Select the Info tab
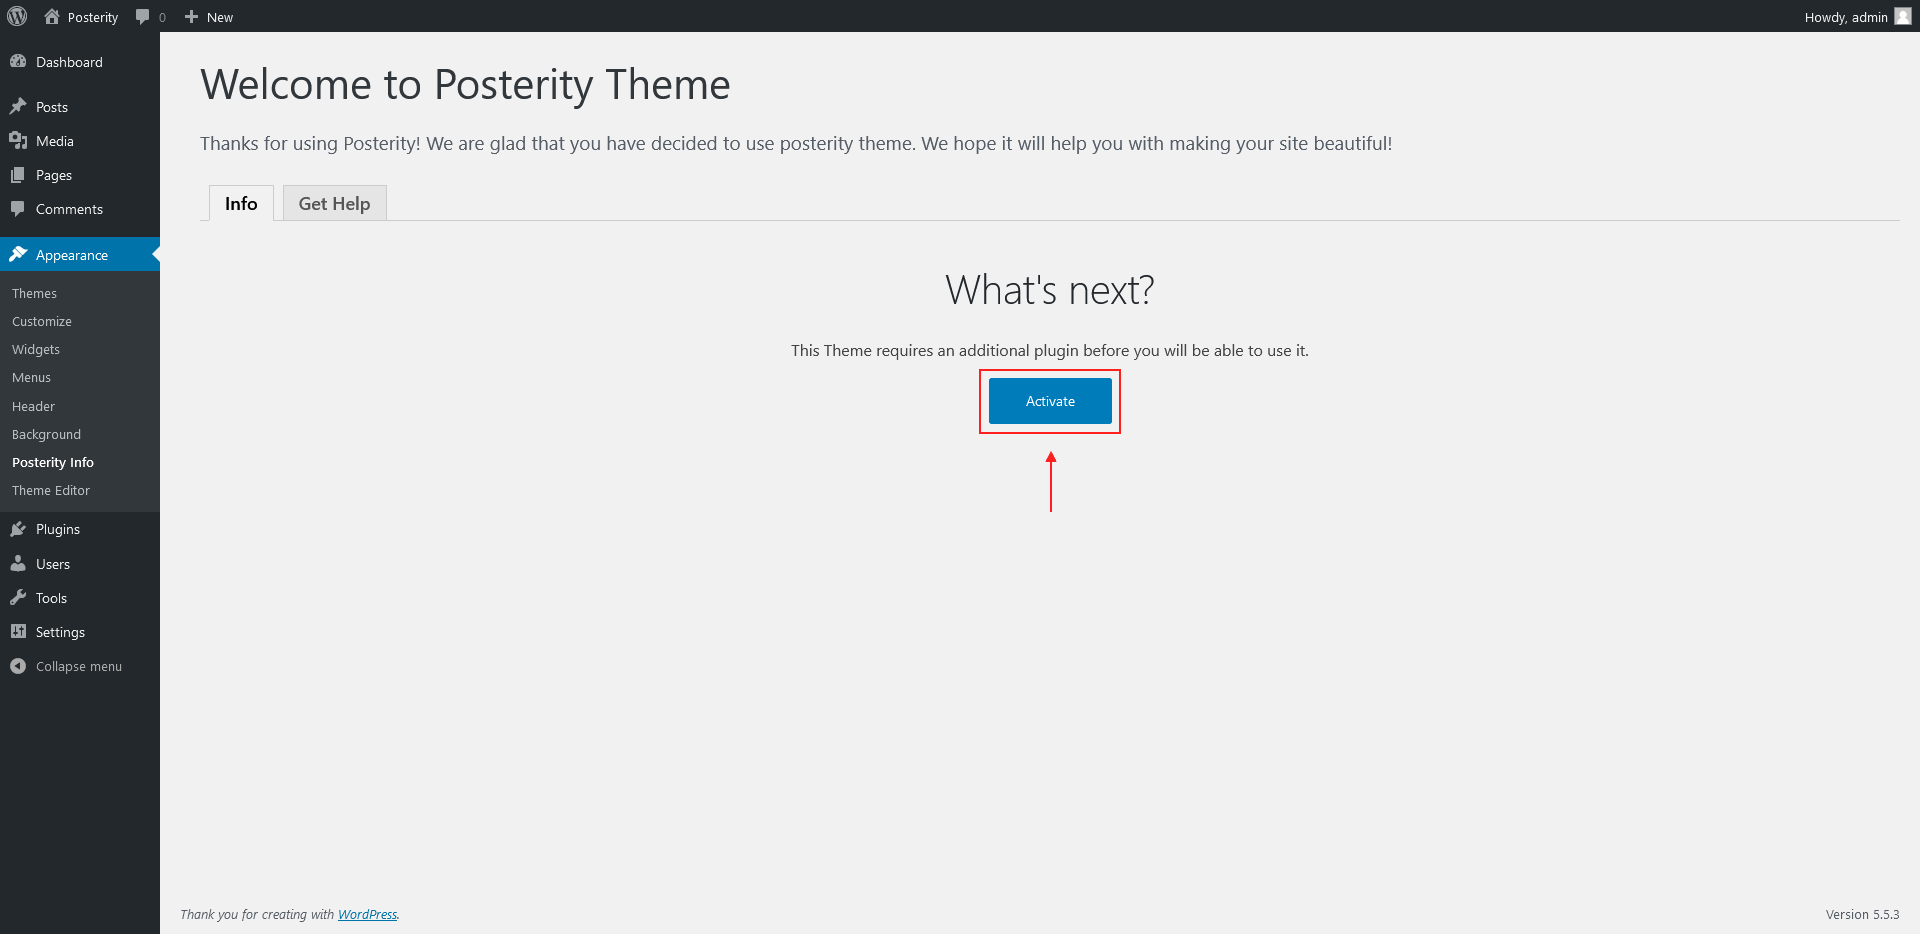Viewport: 1920px width, 934px height. 241,203
